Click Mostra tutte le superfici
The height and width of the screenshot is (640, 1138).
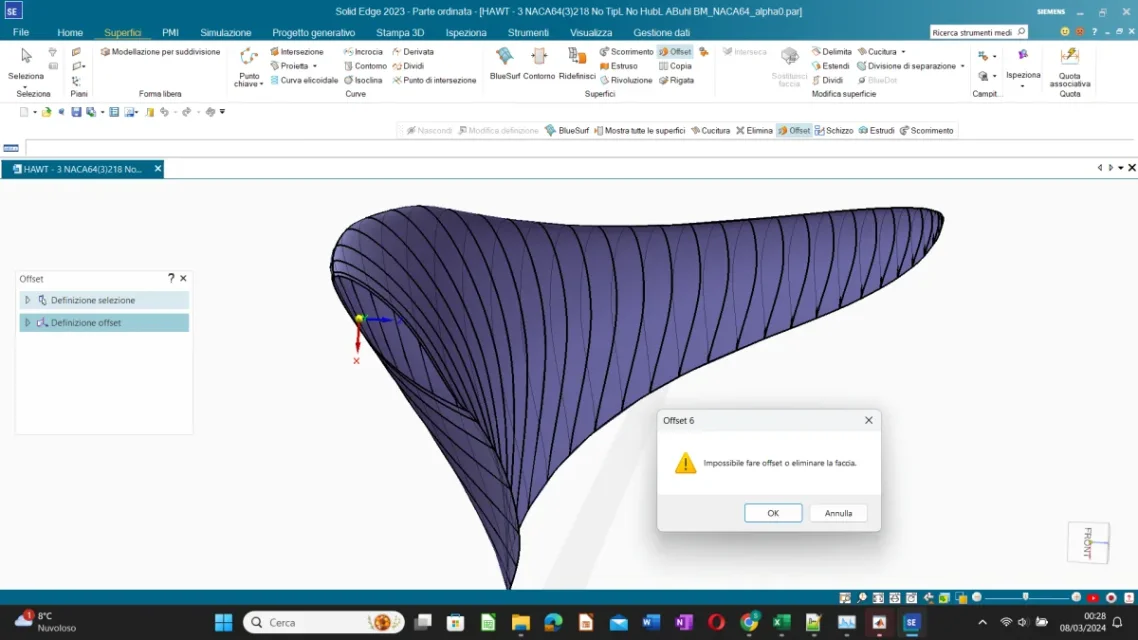[639, 131]
